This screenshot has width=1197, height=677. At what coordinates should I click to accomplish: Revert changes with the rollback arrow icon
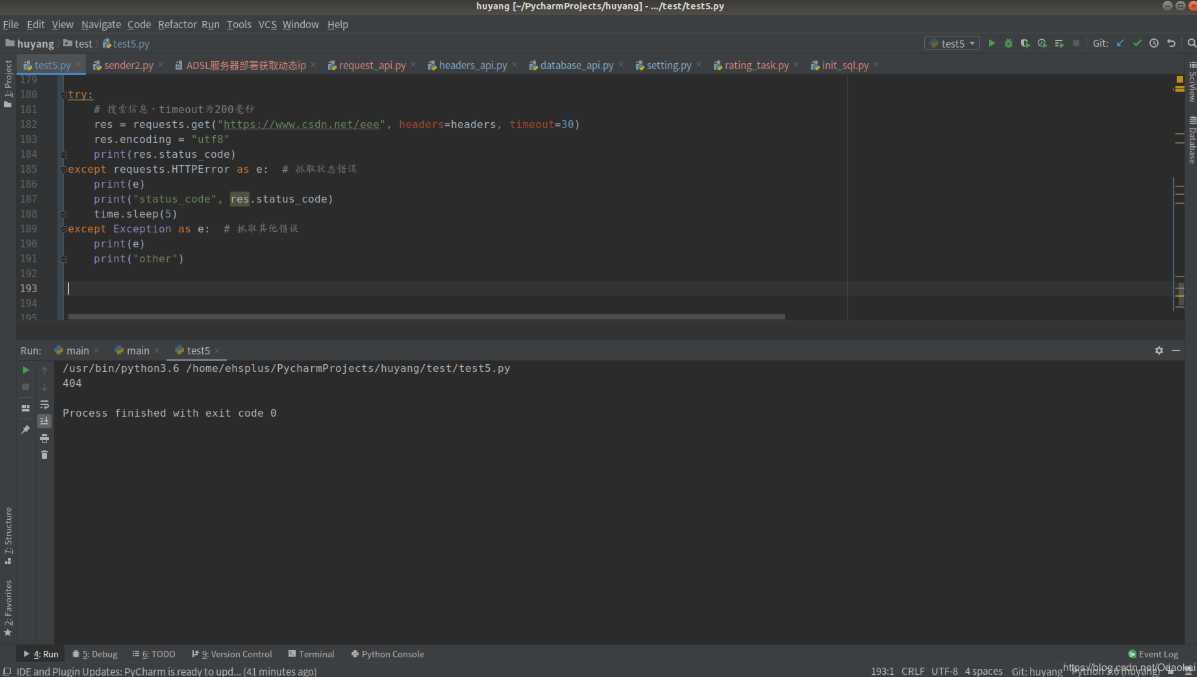click(1171, 43)
